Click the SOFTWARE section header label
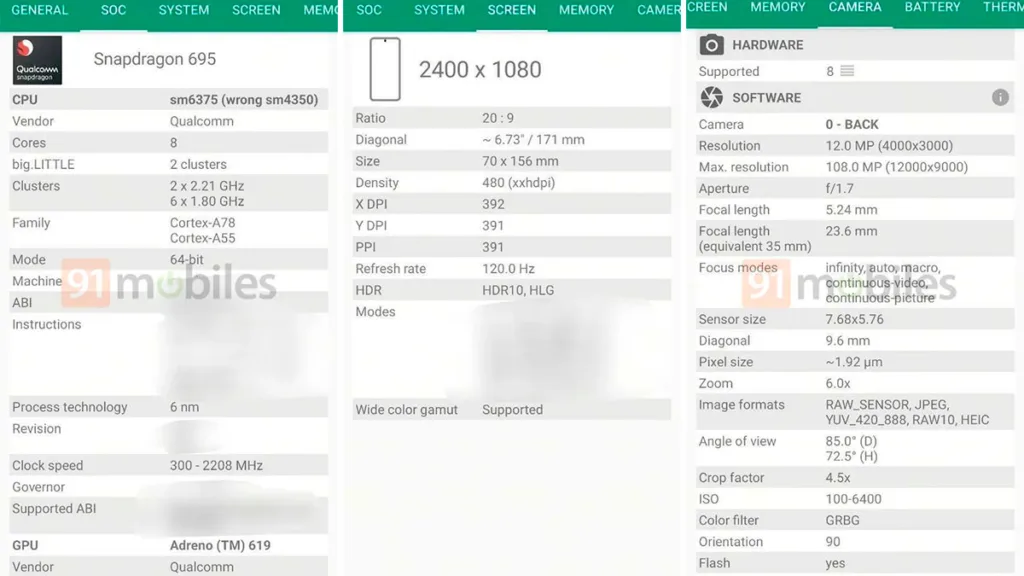Screen dimensions: 1024x576 (x=766, y=98)
